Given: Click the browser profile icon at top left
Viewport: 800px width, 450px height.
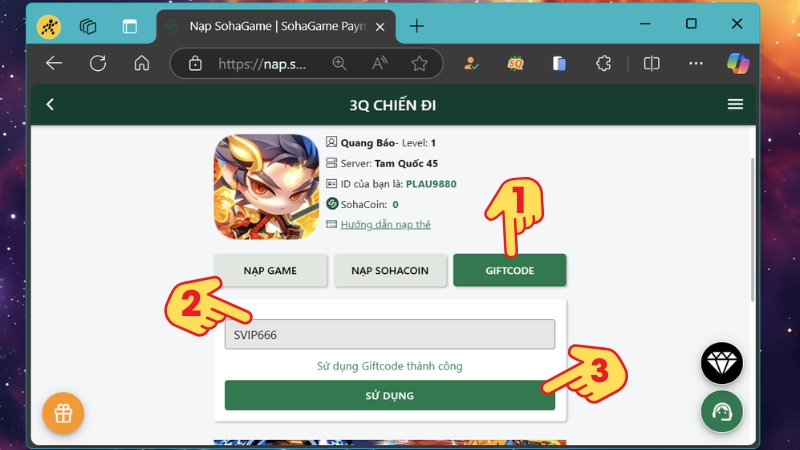Looking at the screenshot, I should pos(49,27).
